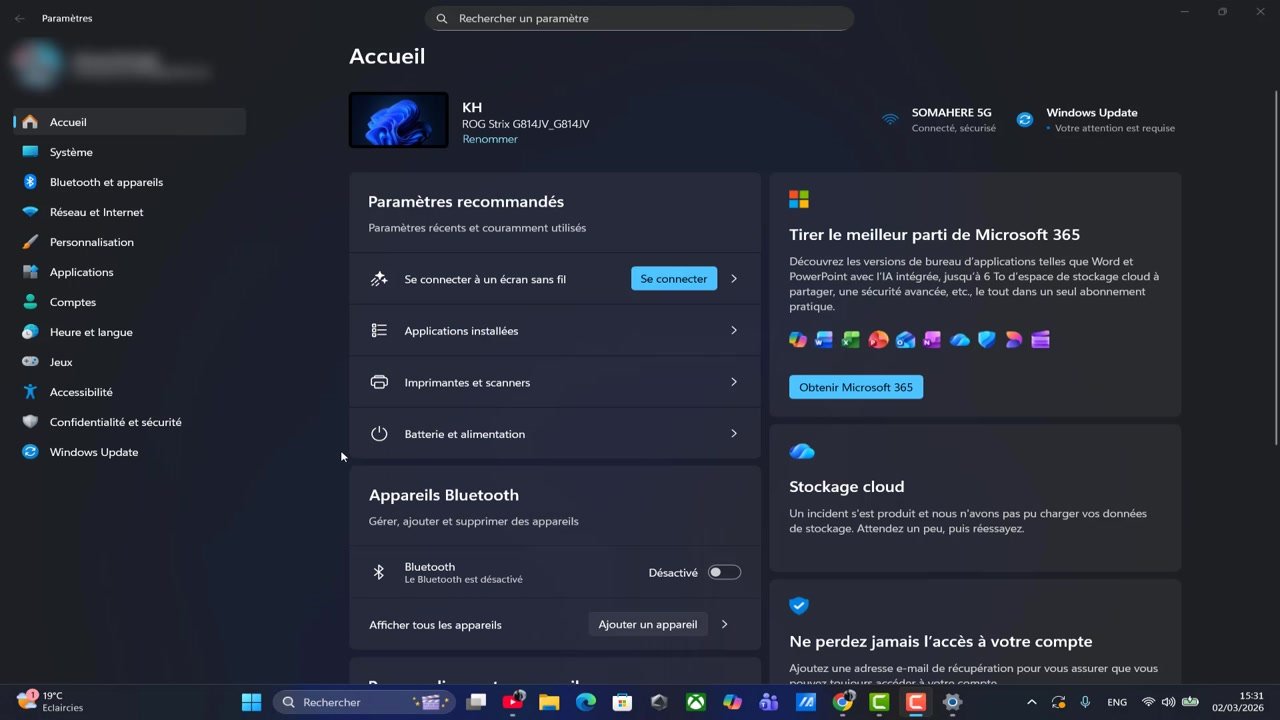The width and height of the screenshot is (1280, 720).
Task: Click Afficher tous les appareils text
Action: 435,625
